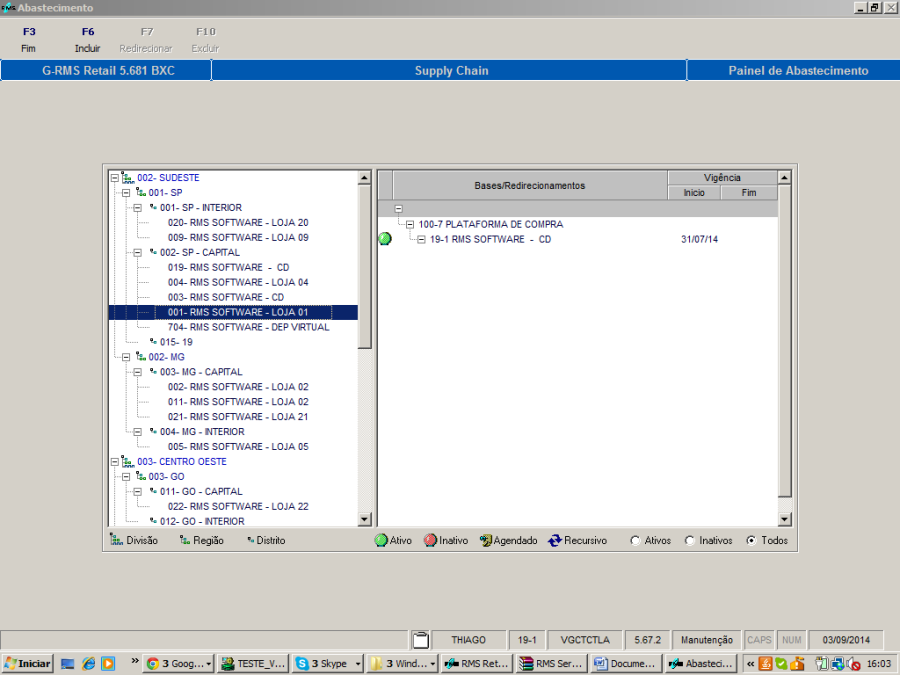Open the Iniciar start button

28,663
